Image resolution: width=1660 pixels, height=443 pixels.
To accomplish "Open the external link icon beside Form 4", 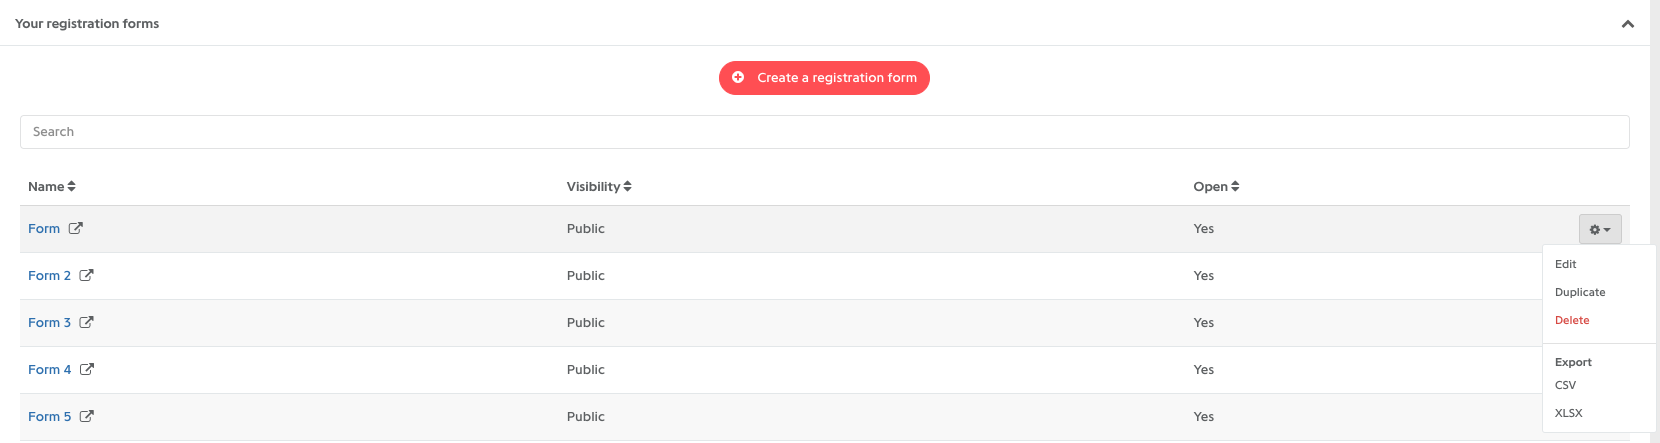I will coord(86,369).
